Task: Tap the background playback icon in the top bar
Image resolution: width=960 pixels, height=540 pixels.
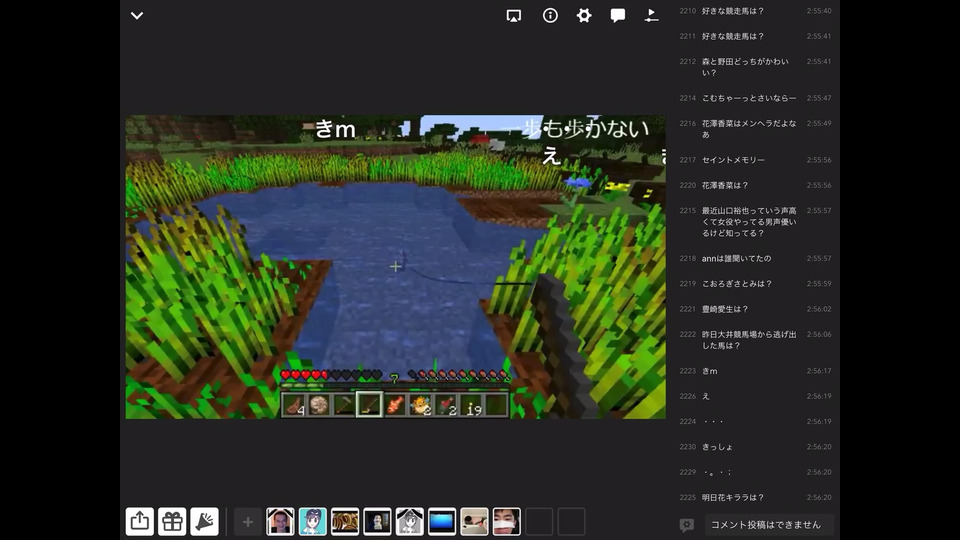Action: (651, 15)
